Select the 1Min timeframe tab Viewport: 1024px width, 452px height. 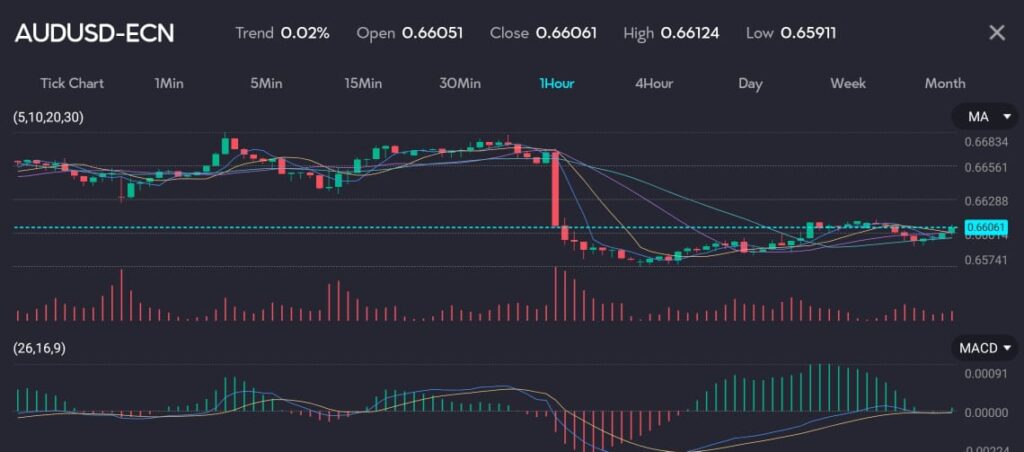tap(169, 83)
